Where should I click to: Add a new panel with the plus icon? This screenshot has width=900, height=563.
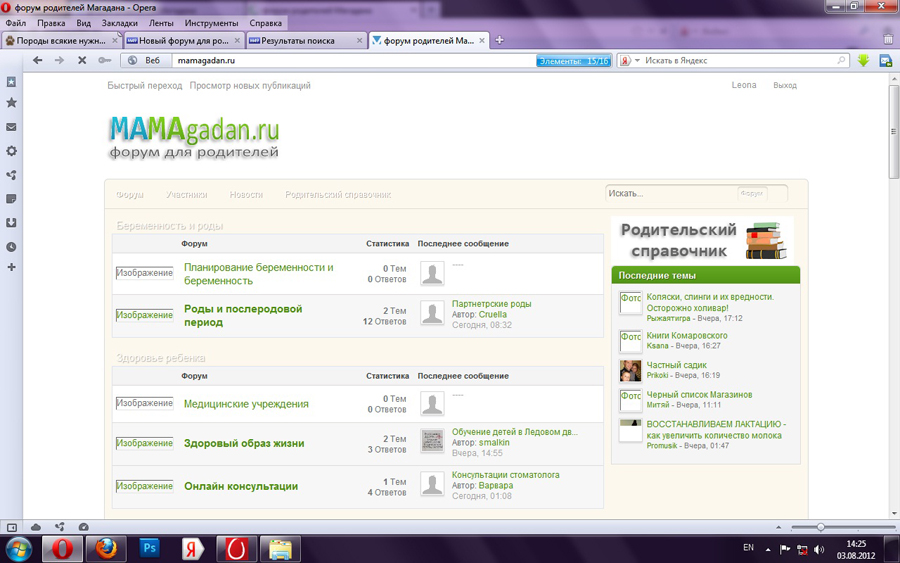click(11, 268)
